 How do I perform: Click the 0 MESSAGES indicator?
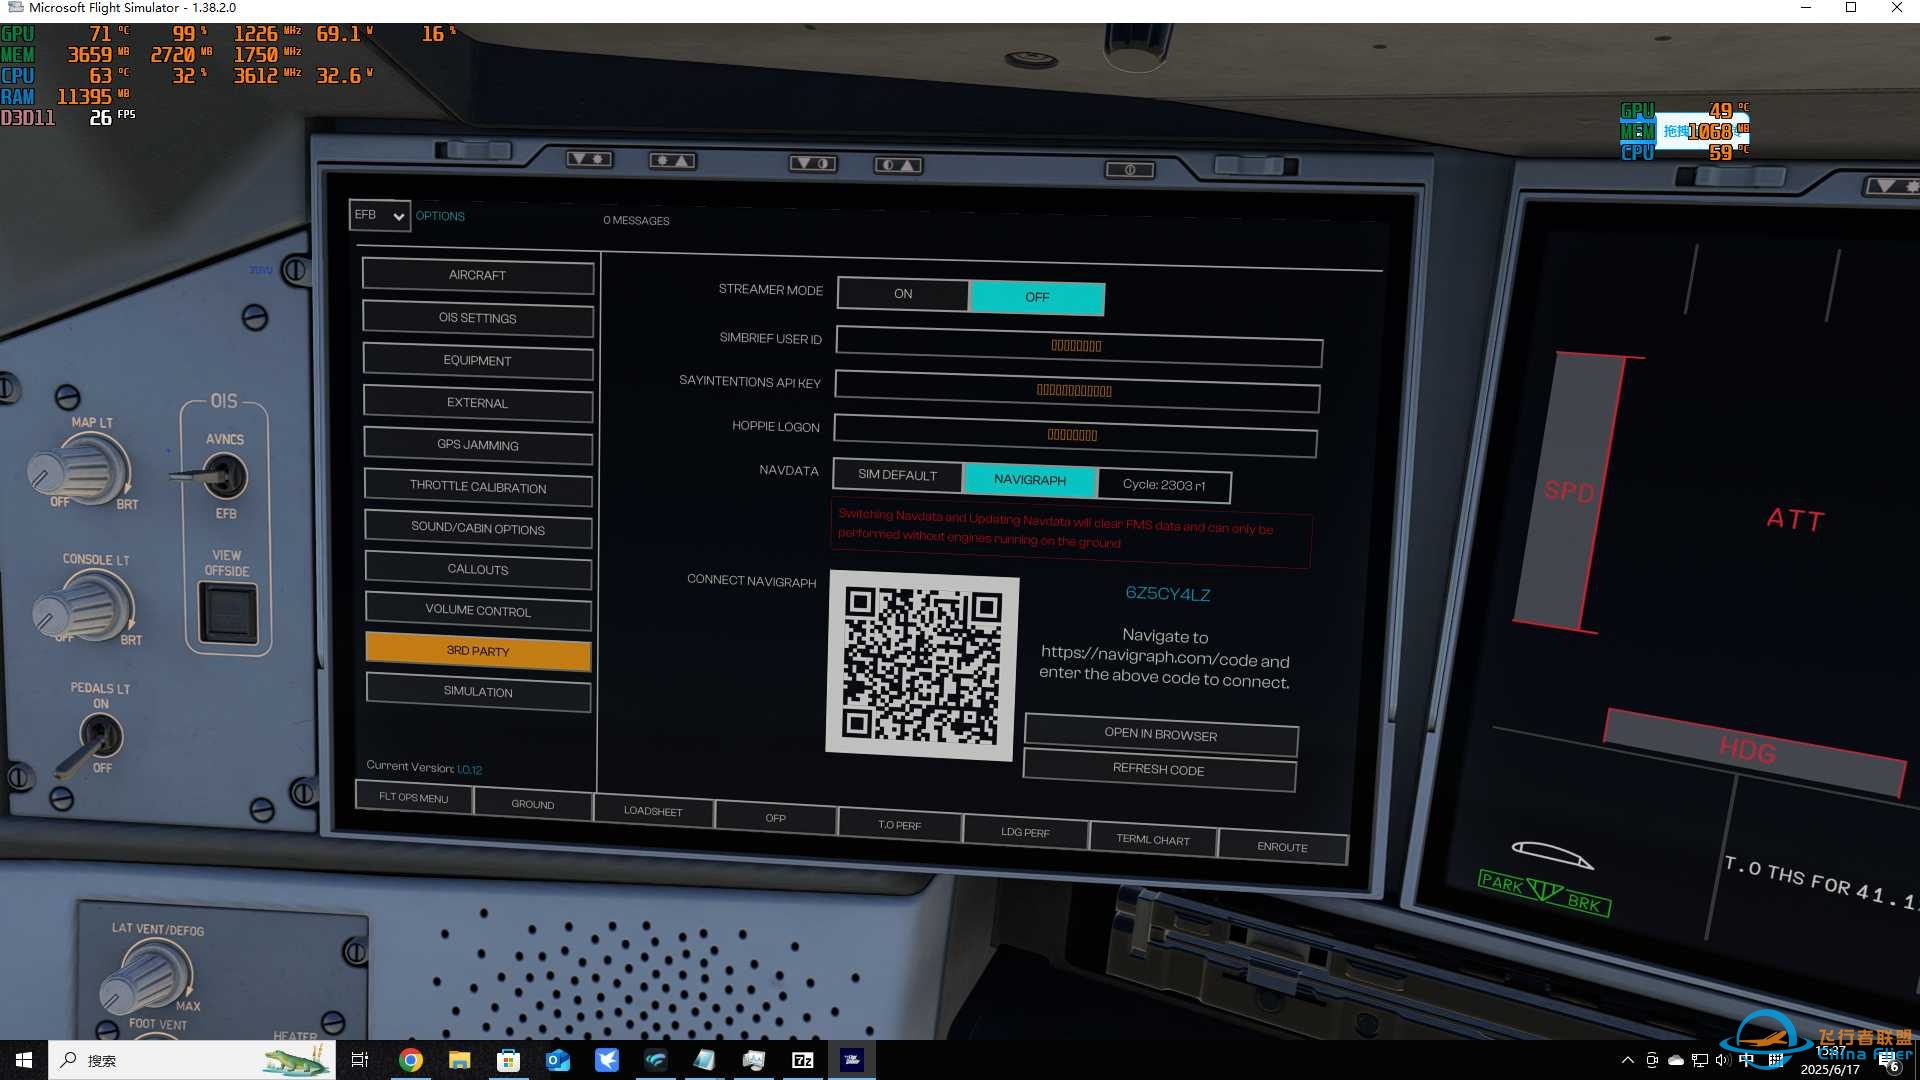(x=636, y=221)
